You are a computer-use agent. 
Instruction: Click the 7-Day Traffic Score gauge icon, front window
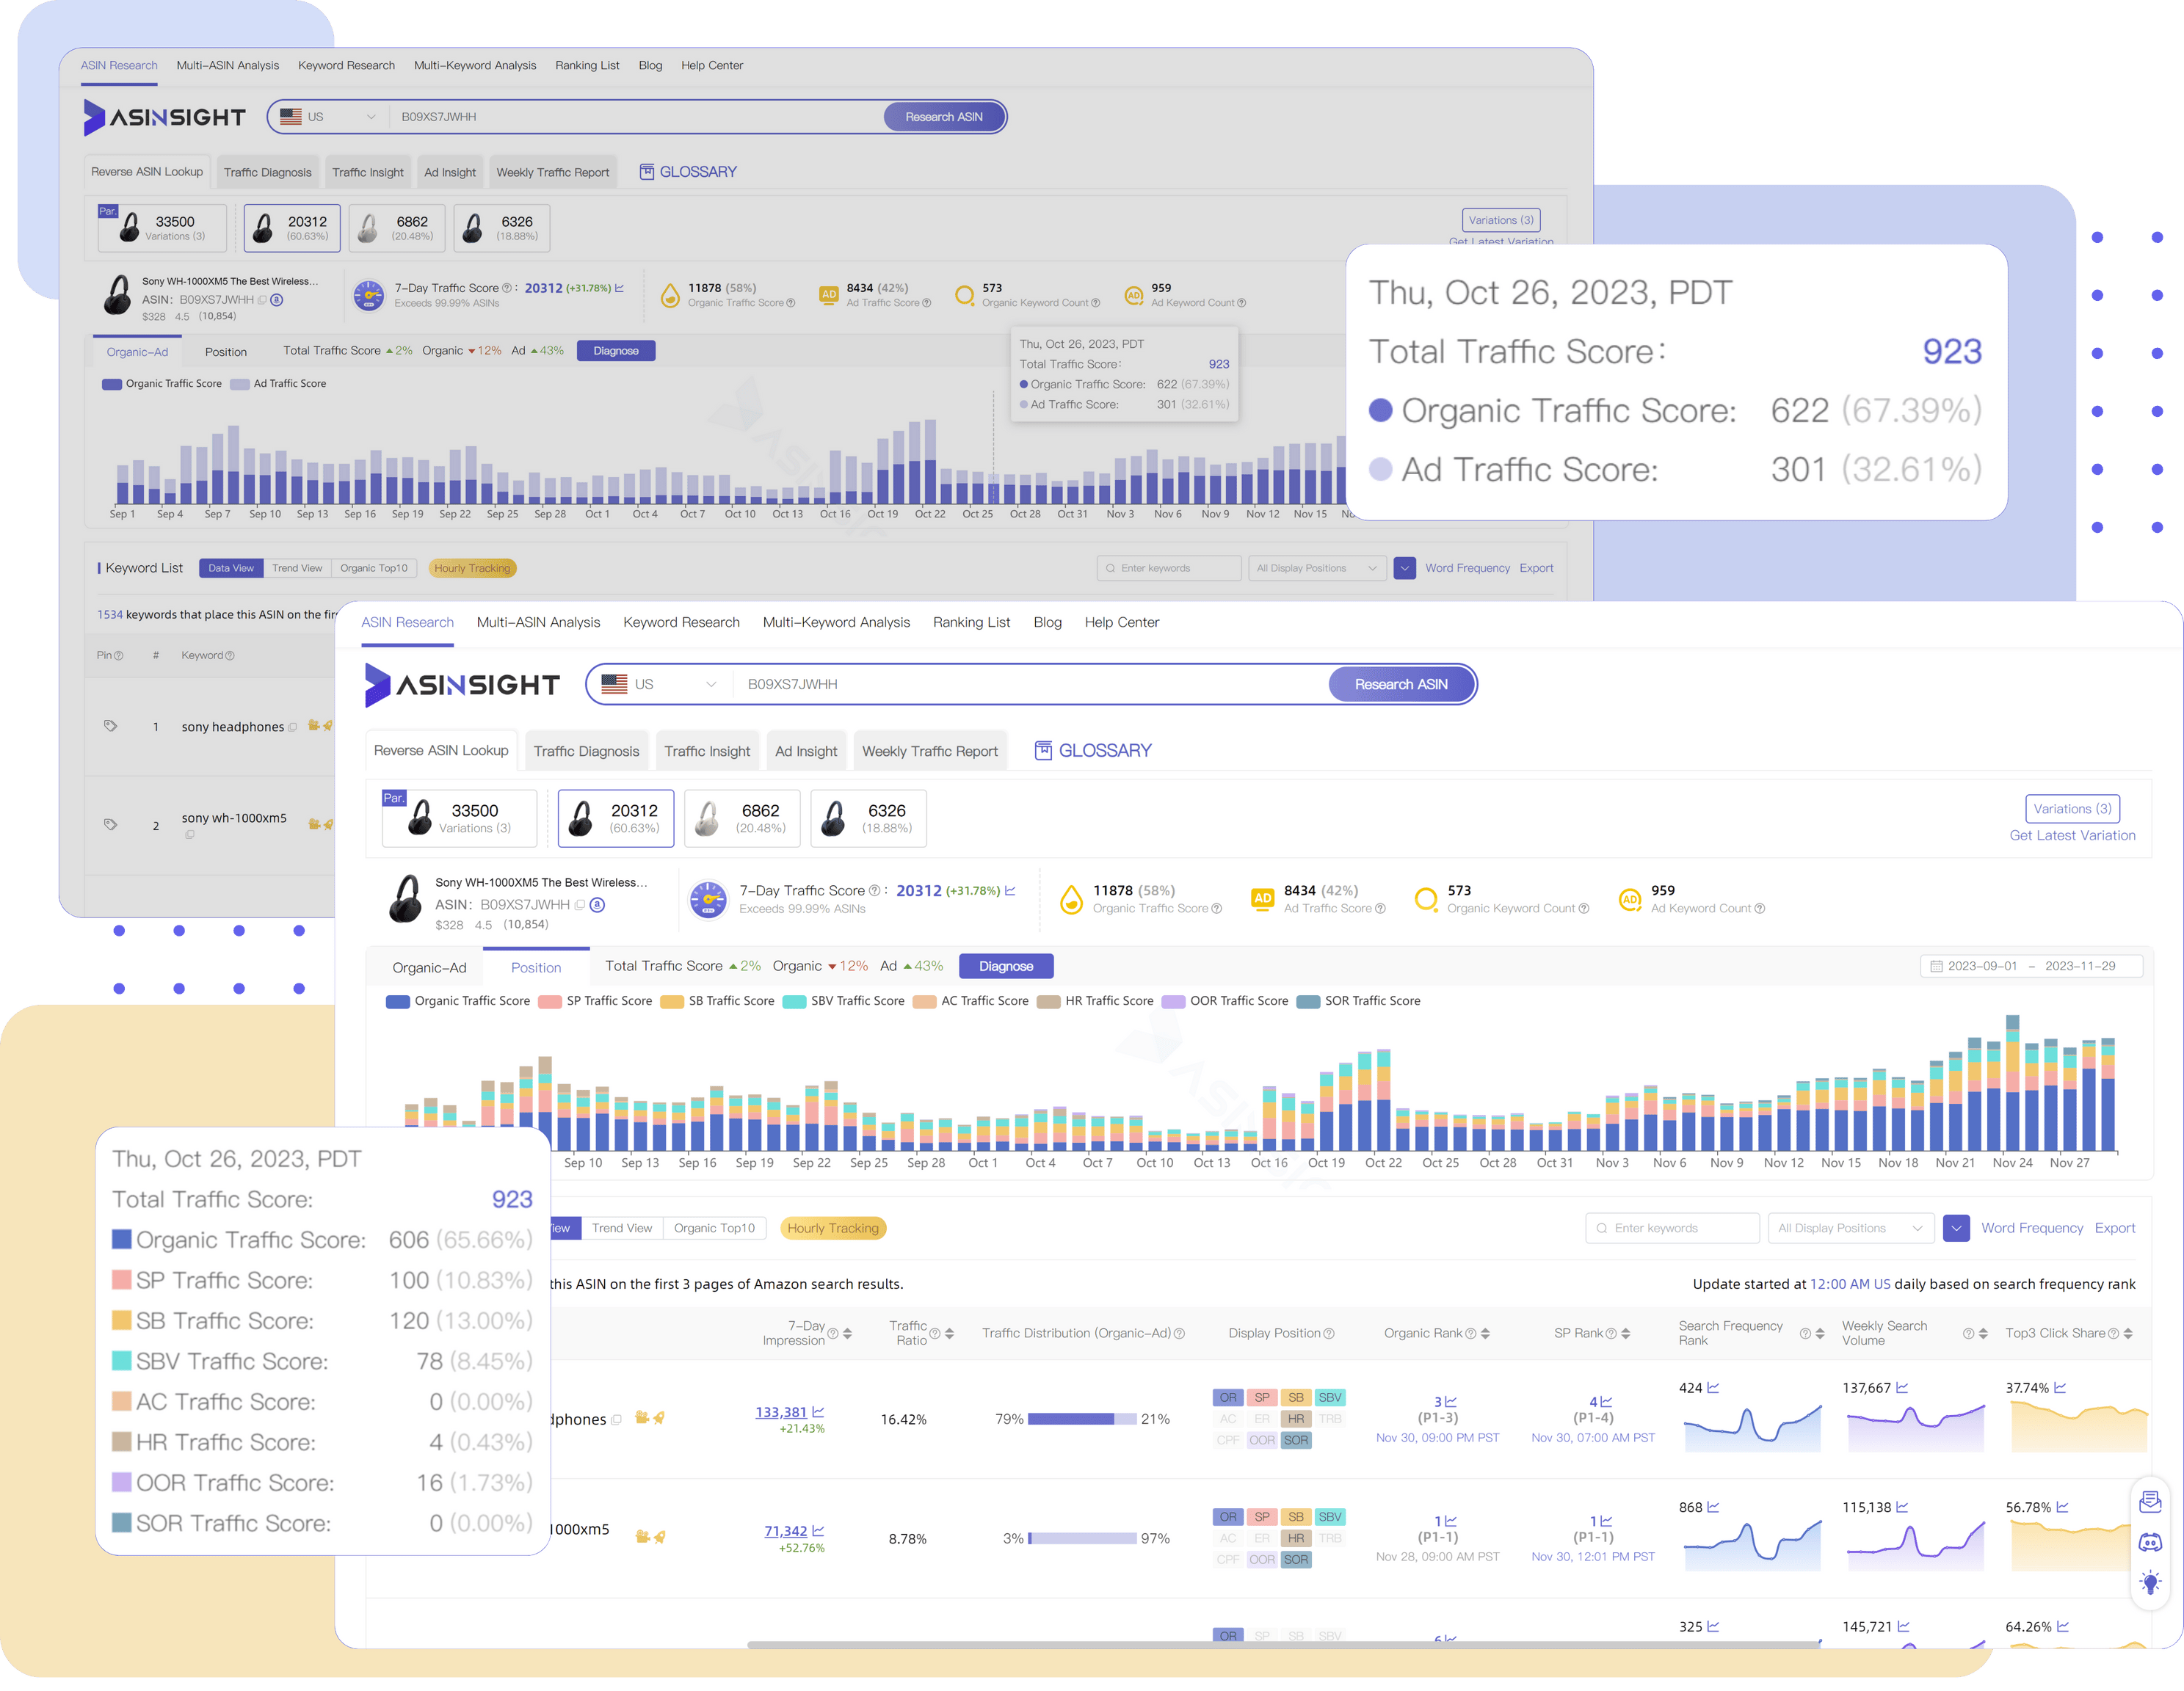coord(708,899)
